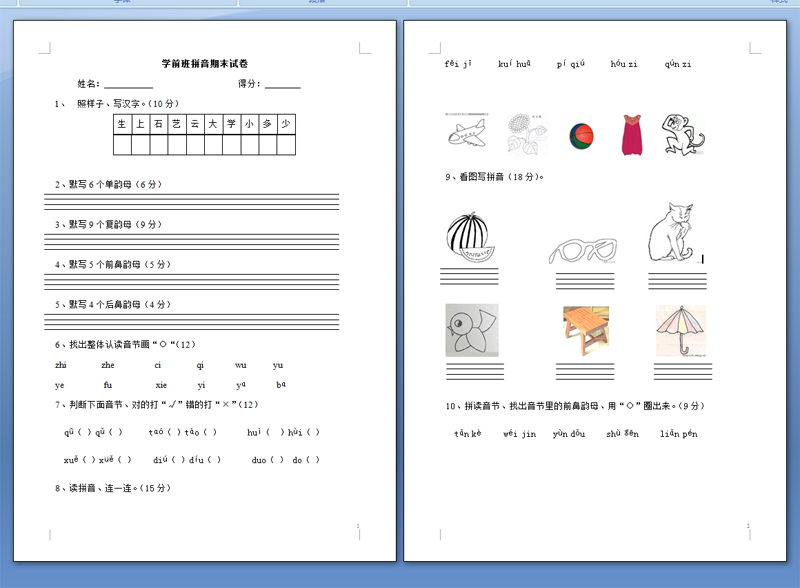Click the writing lines under the umbrella
The height and width of the screenshot is (588, 800).
click(x=683, y=372)
